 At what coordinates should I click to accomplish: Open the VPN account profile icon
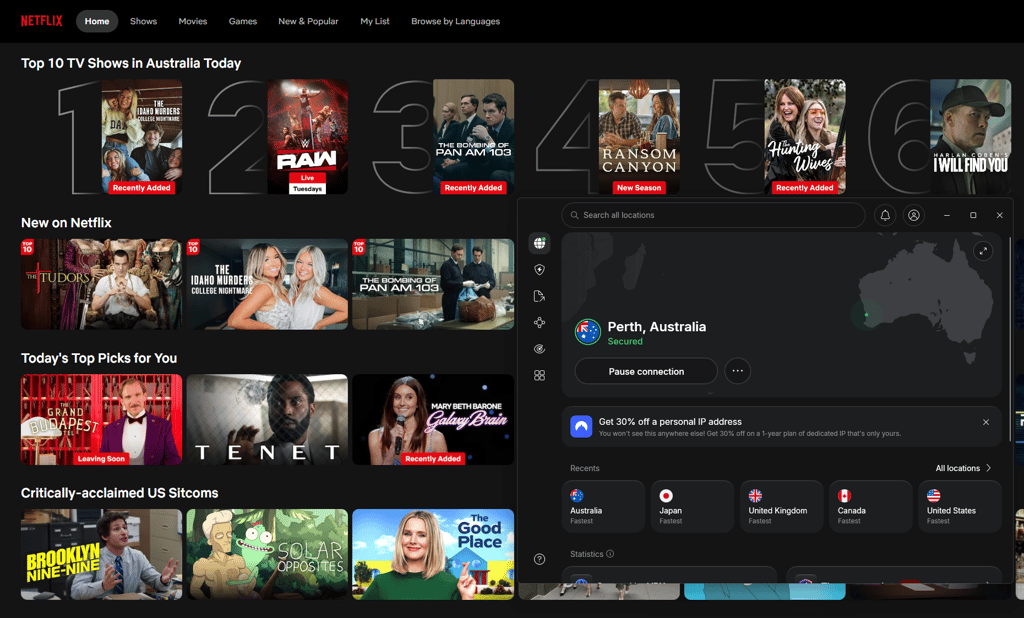914,215
